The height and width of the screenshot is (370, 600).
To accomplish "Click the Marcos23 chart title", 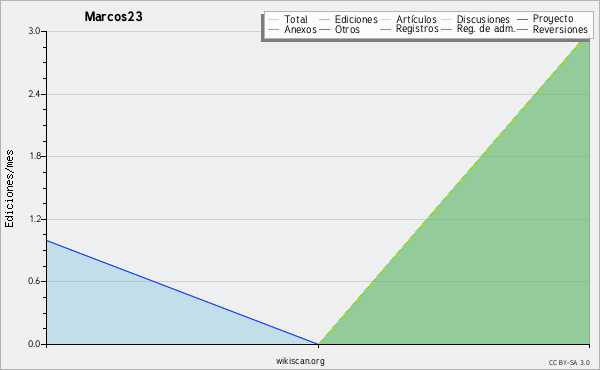I will pos(114,16).
